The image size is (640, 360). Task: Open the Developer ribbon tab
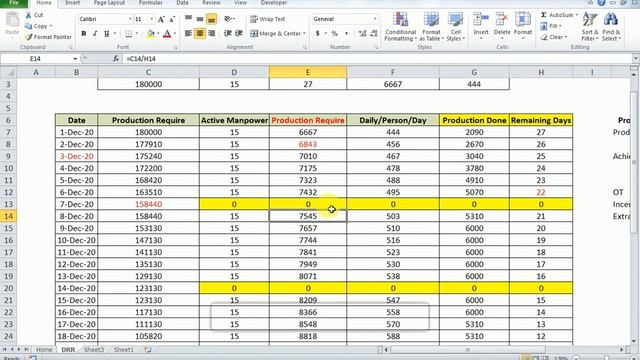pos(273,3)
